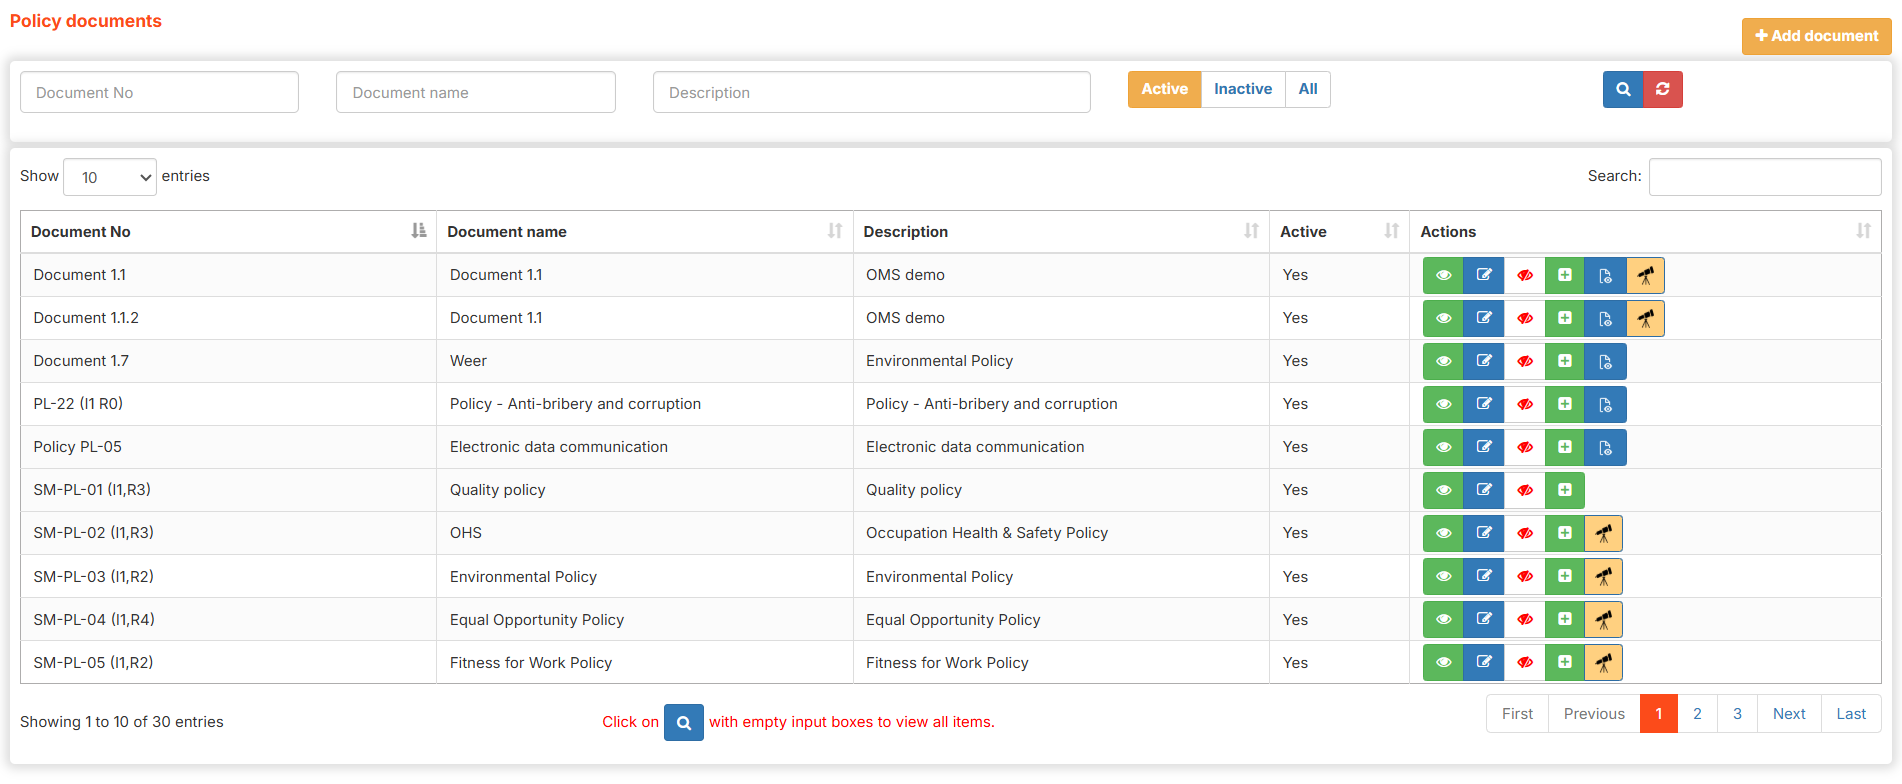
Task: Click red eye-slash icon for Policy PL-05
Action: tap(1524, 447)
